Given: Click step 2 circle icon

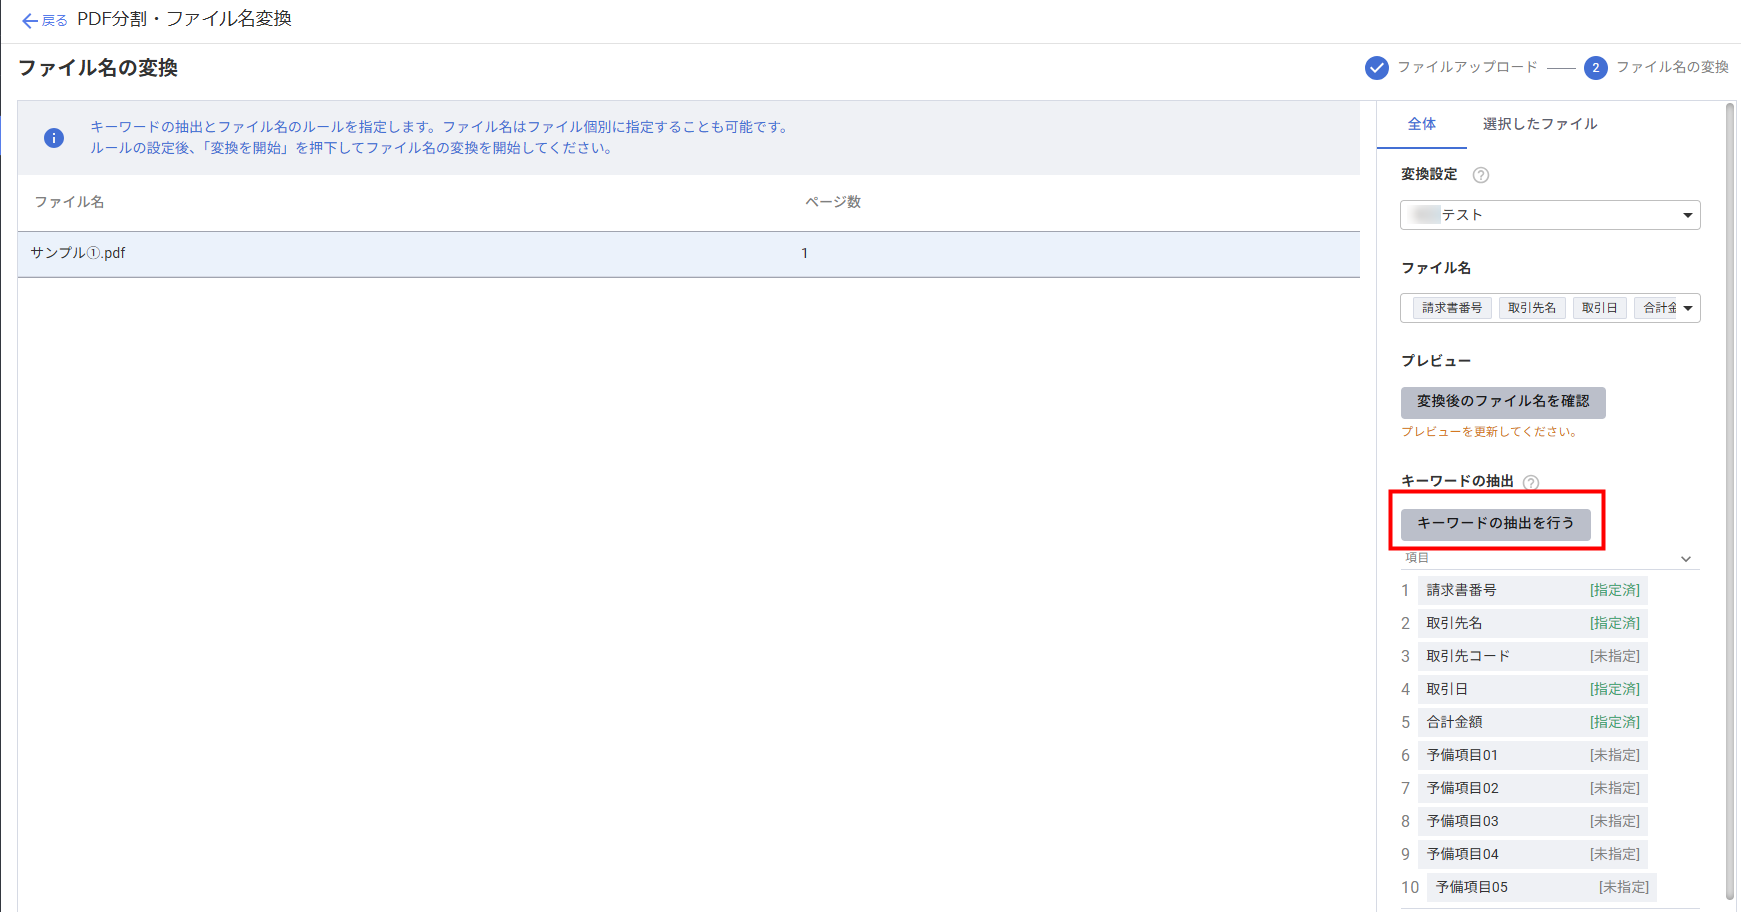Looking at the screenshot, I should pos(1595,68).
